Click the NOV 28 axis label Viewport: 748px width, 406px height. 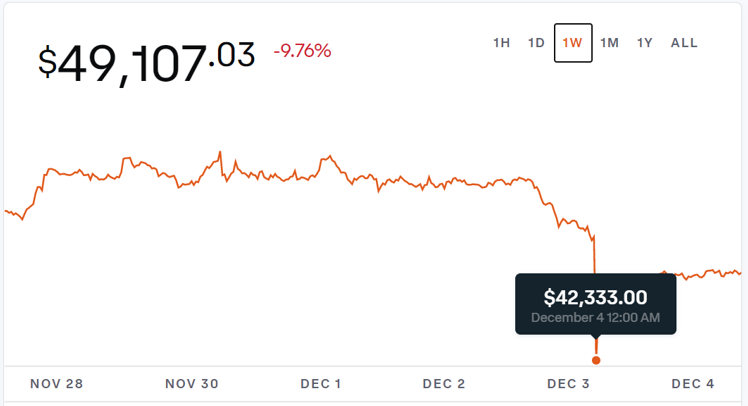tap(55, 384)
